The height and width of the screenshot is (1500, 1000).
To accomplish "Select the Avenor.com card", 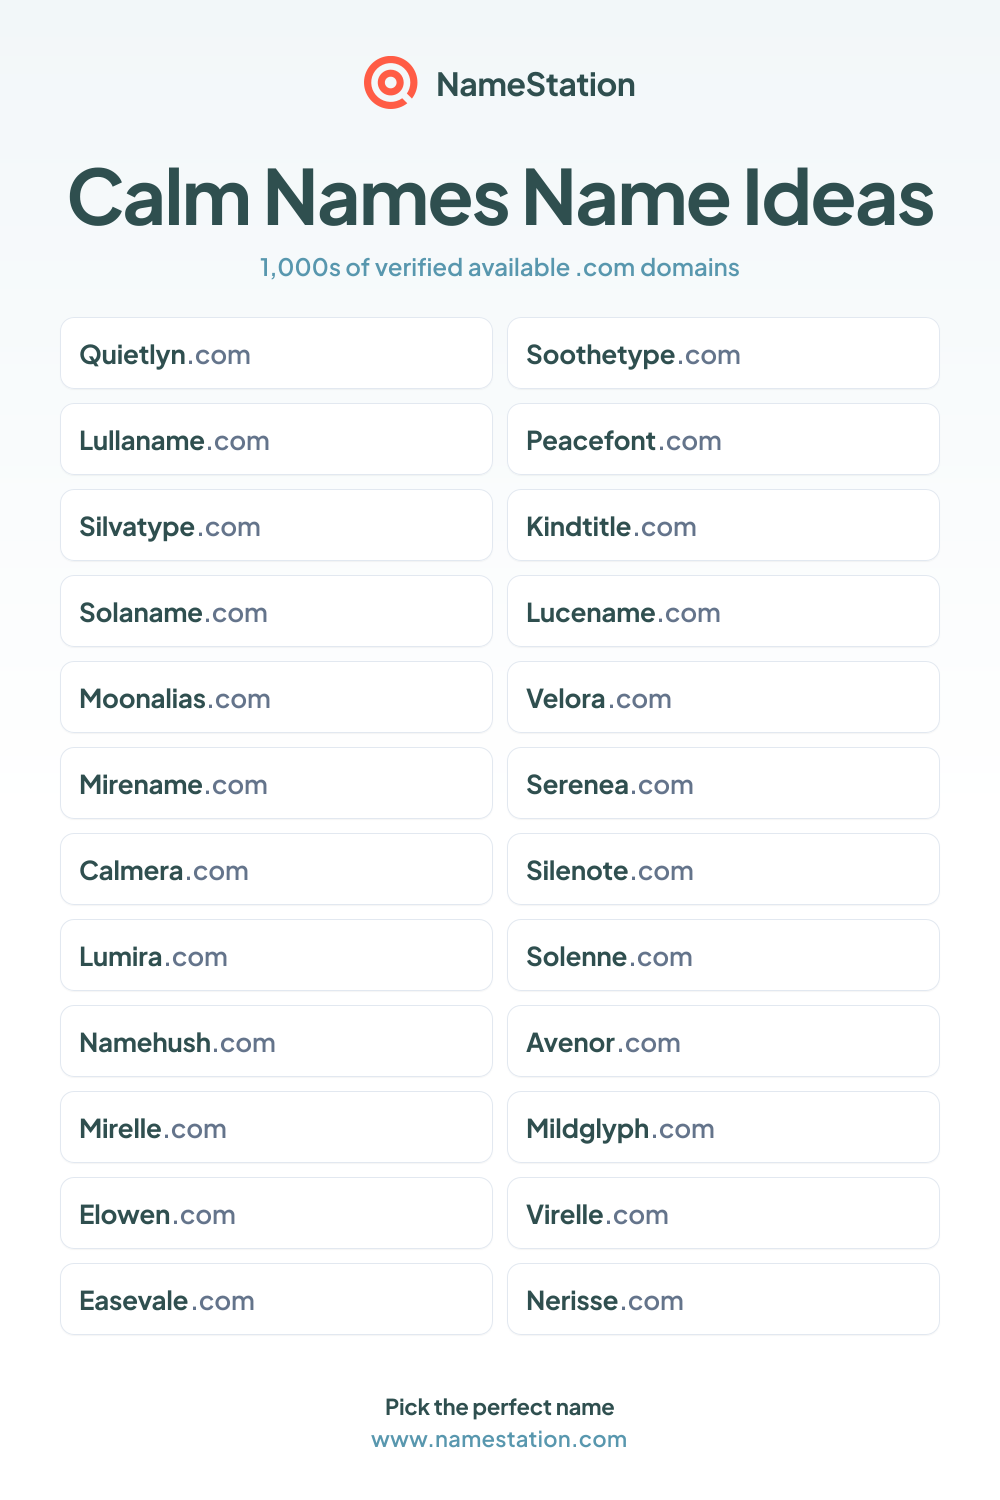I will click(x=723, y=1041).
